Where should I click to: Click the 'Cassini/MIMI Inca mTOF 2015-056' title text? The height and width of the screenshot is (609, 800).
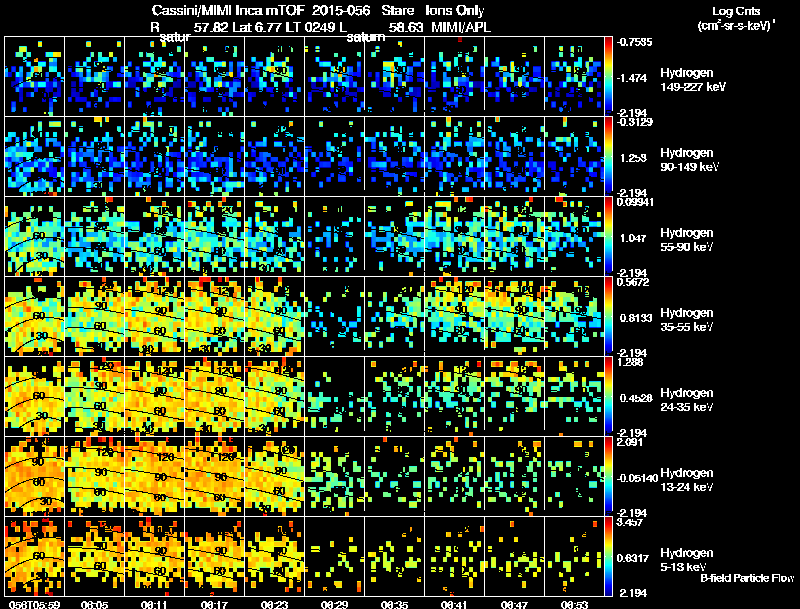261,11
